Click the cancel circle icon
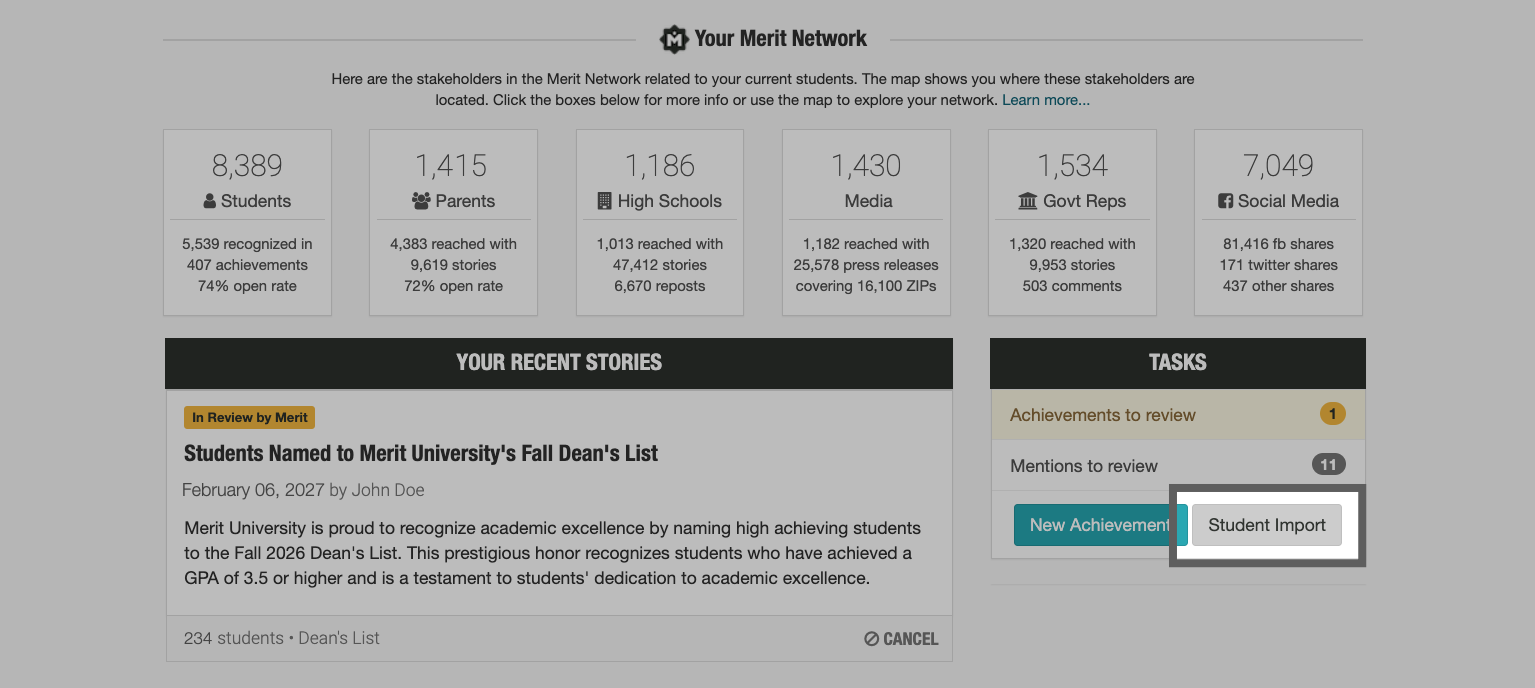1535x688 pixels. tap(871, 639)
